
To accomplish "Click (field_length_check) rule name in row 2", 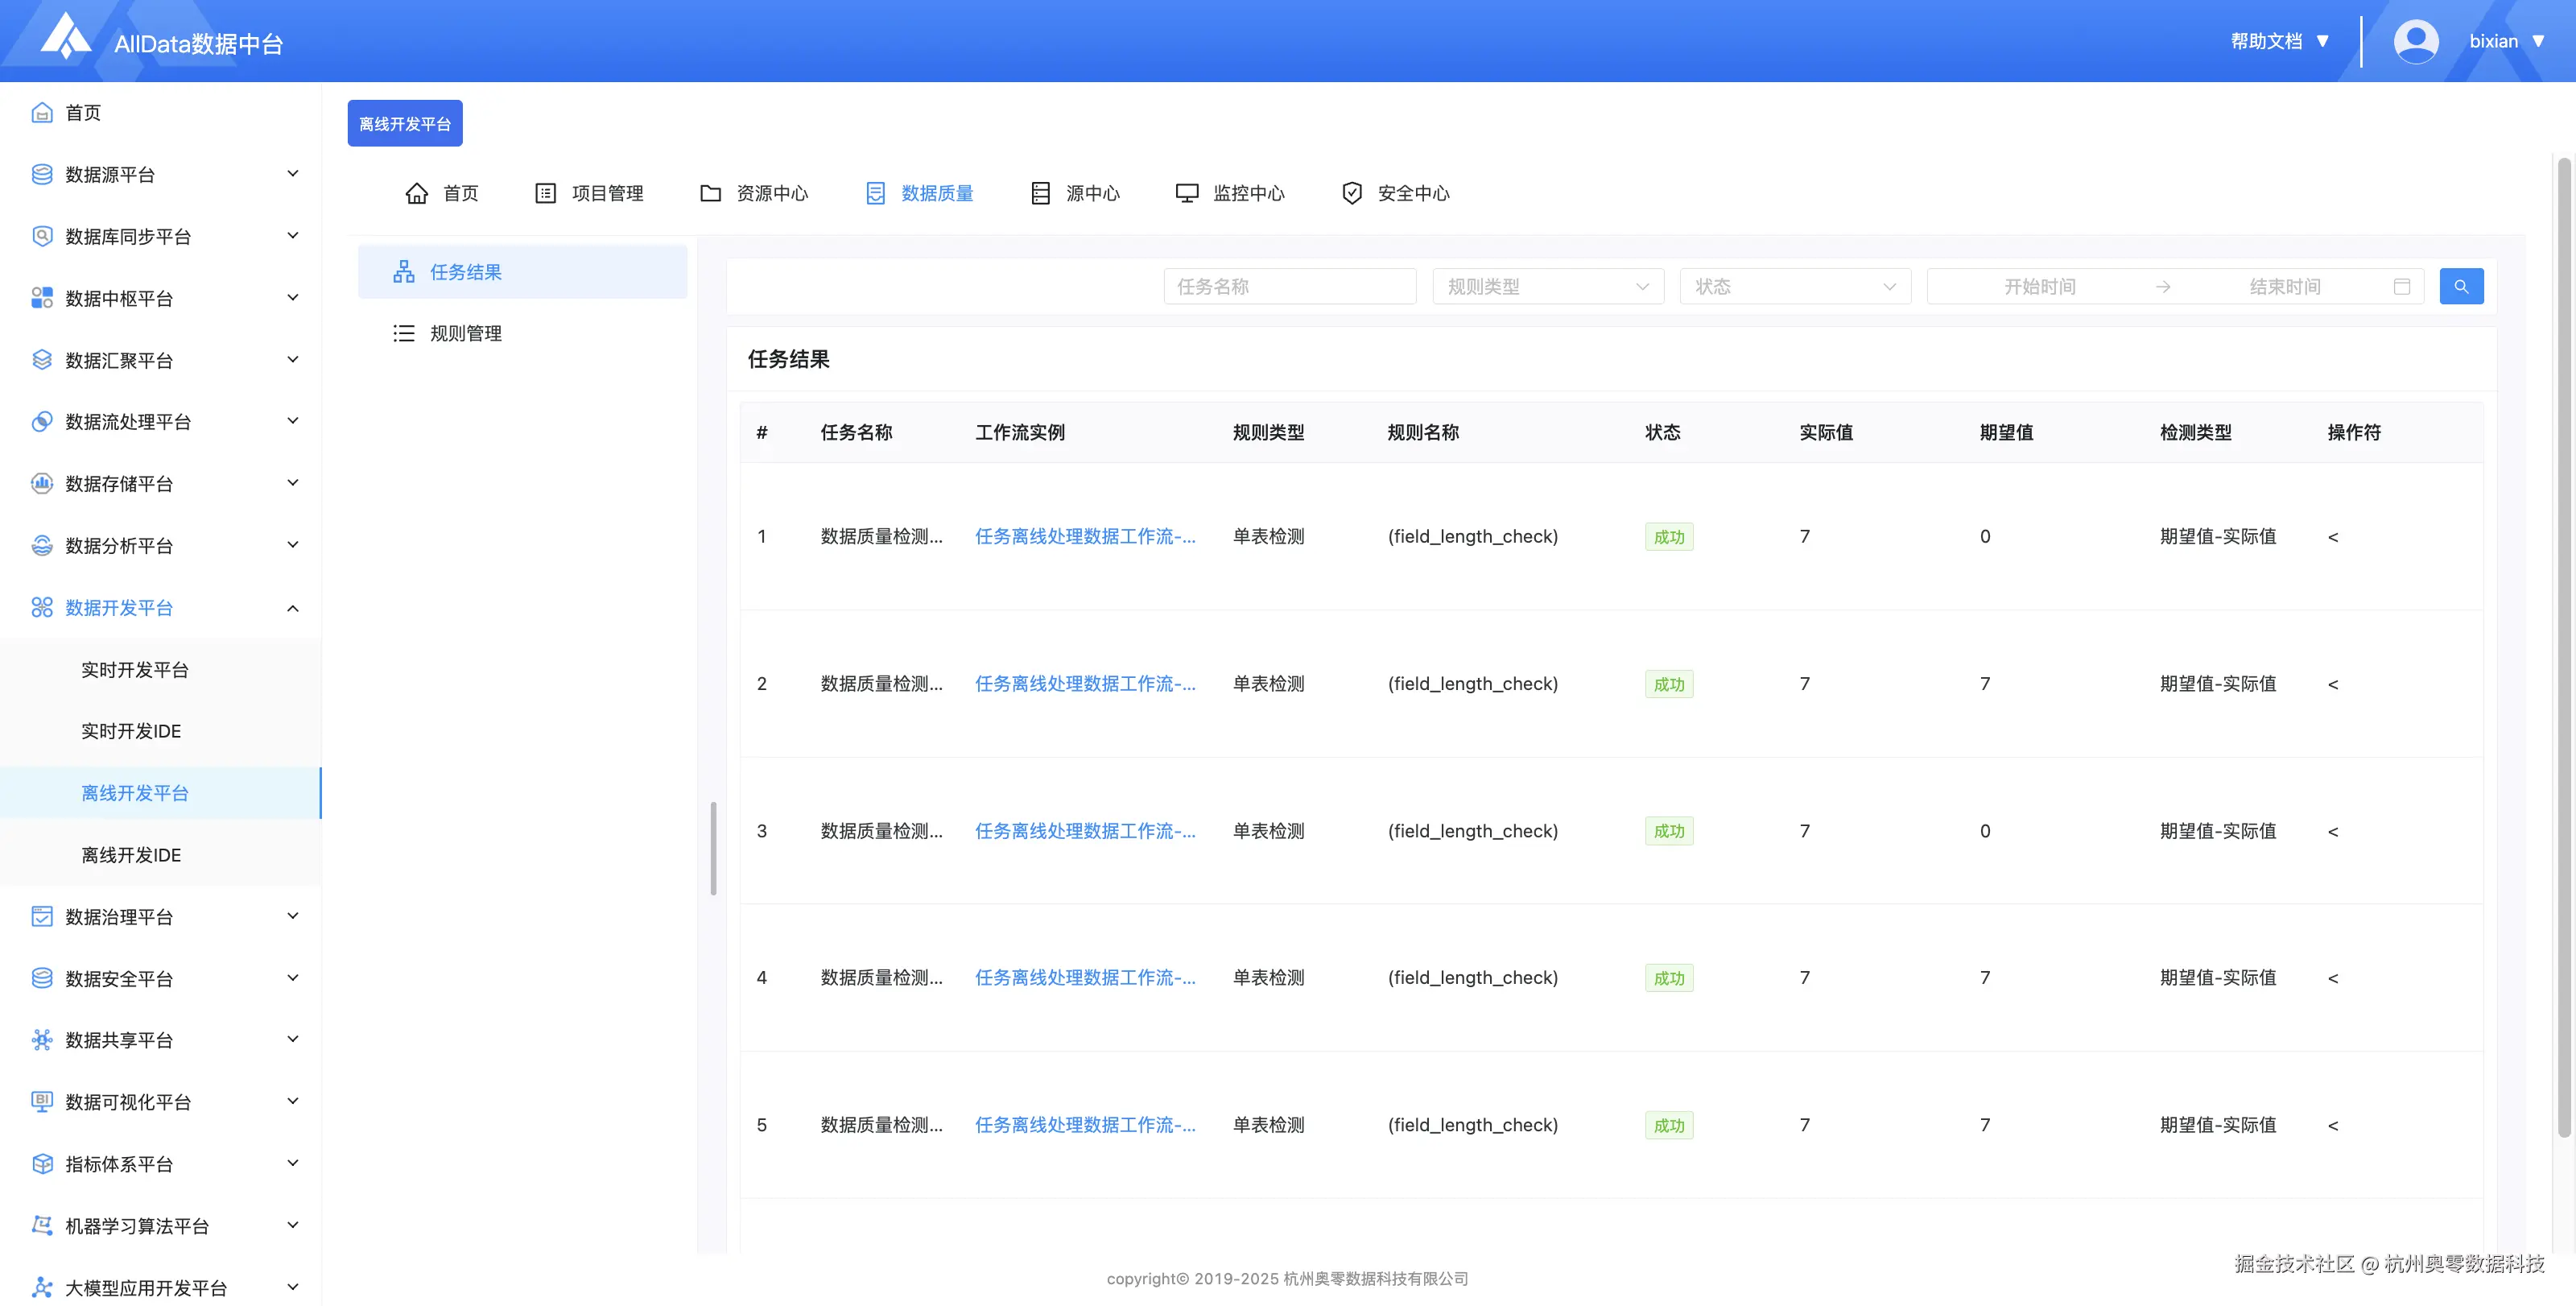I will click(x=1472, y=684).
